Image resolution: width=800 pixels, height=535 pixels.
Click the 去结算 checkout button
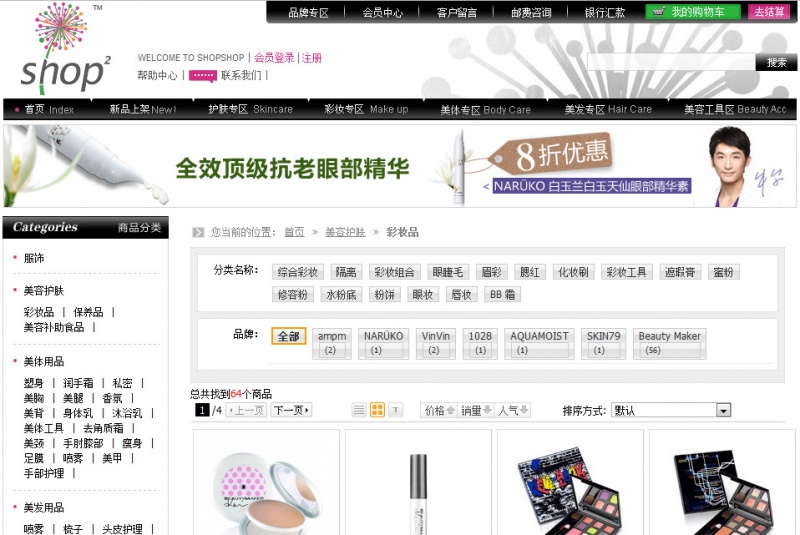pyautogui.click(x=769, y=12)
